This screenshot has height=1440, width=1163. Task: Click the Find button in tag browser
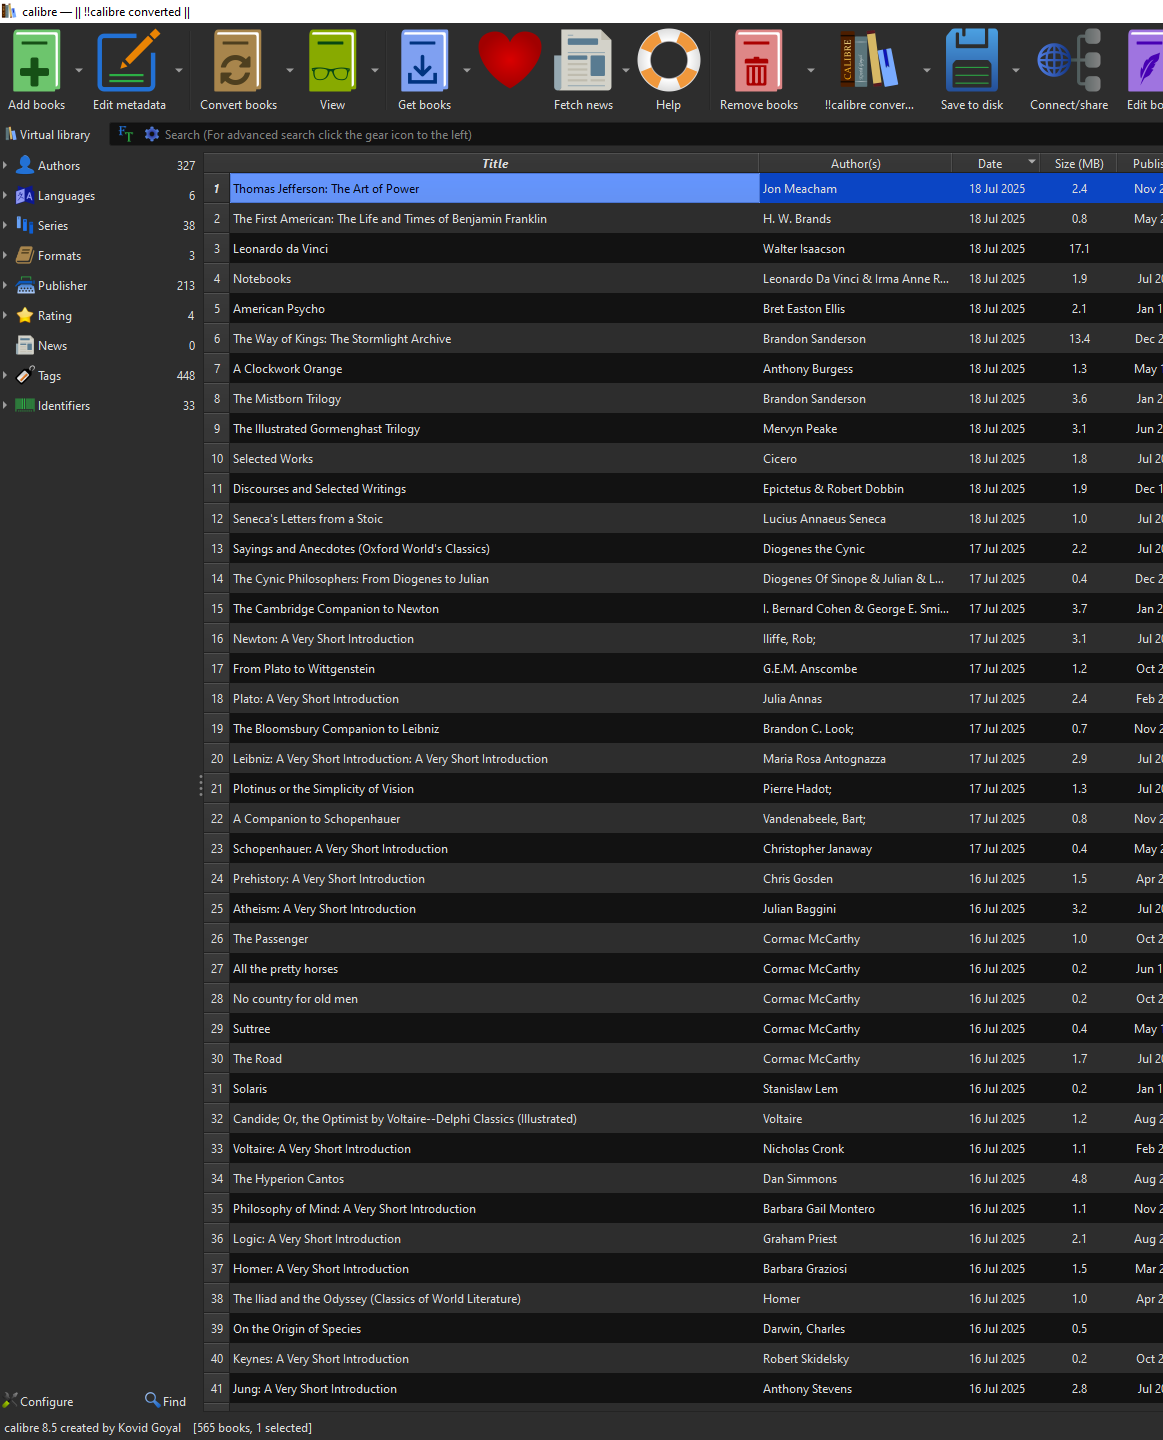165,1401
